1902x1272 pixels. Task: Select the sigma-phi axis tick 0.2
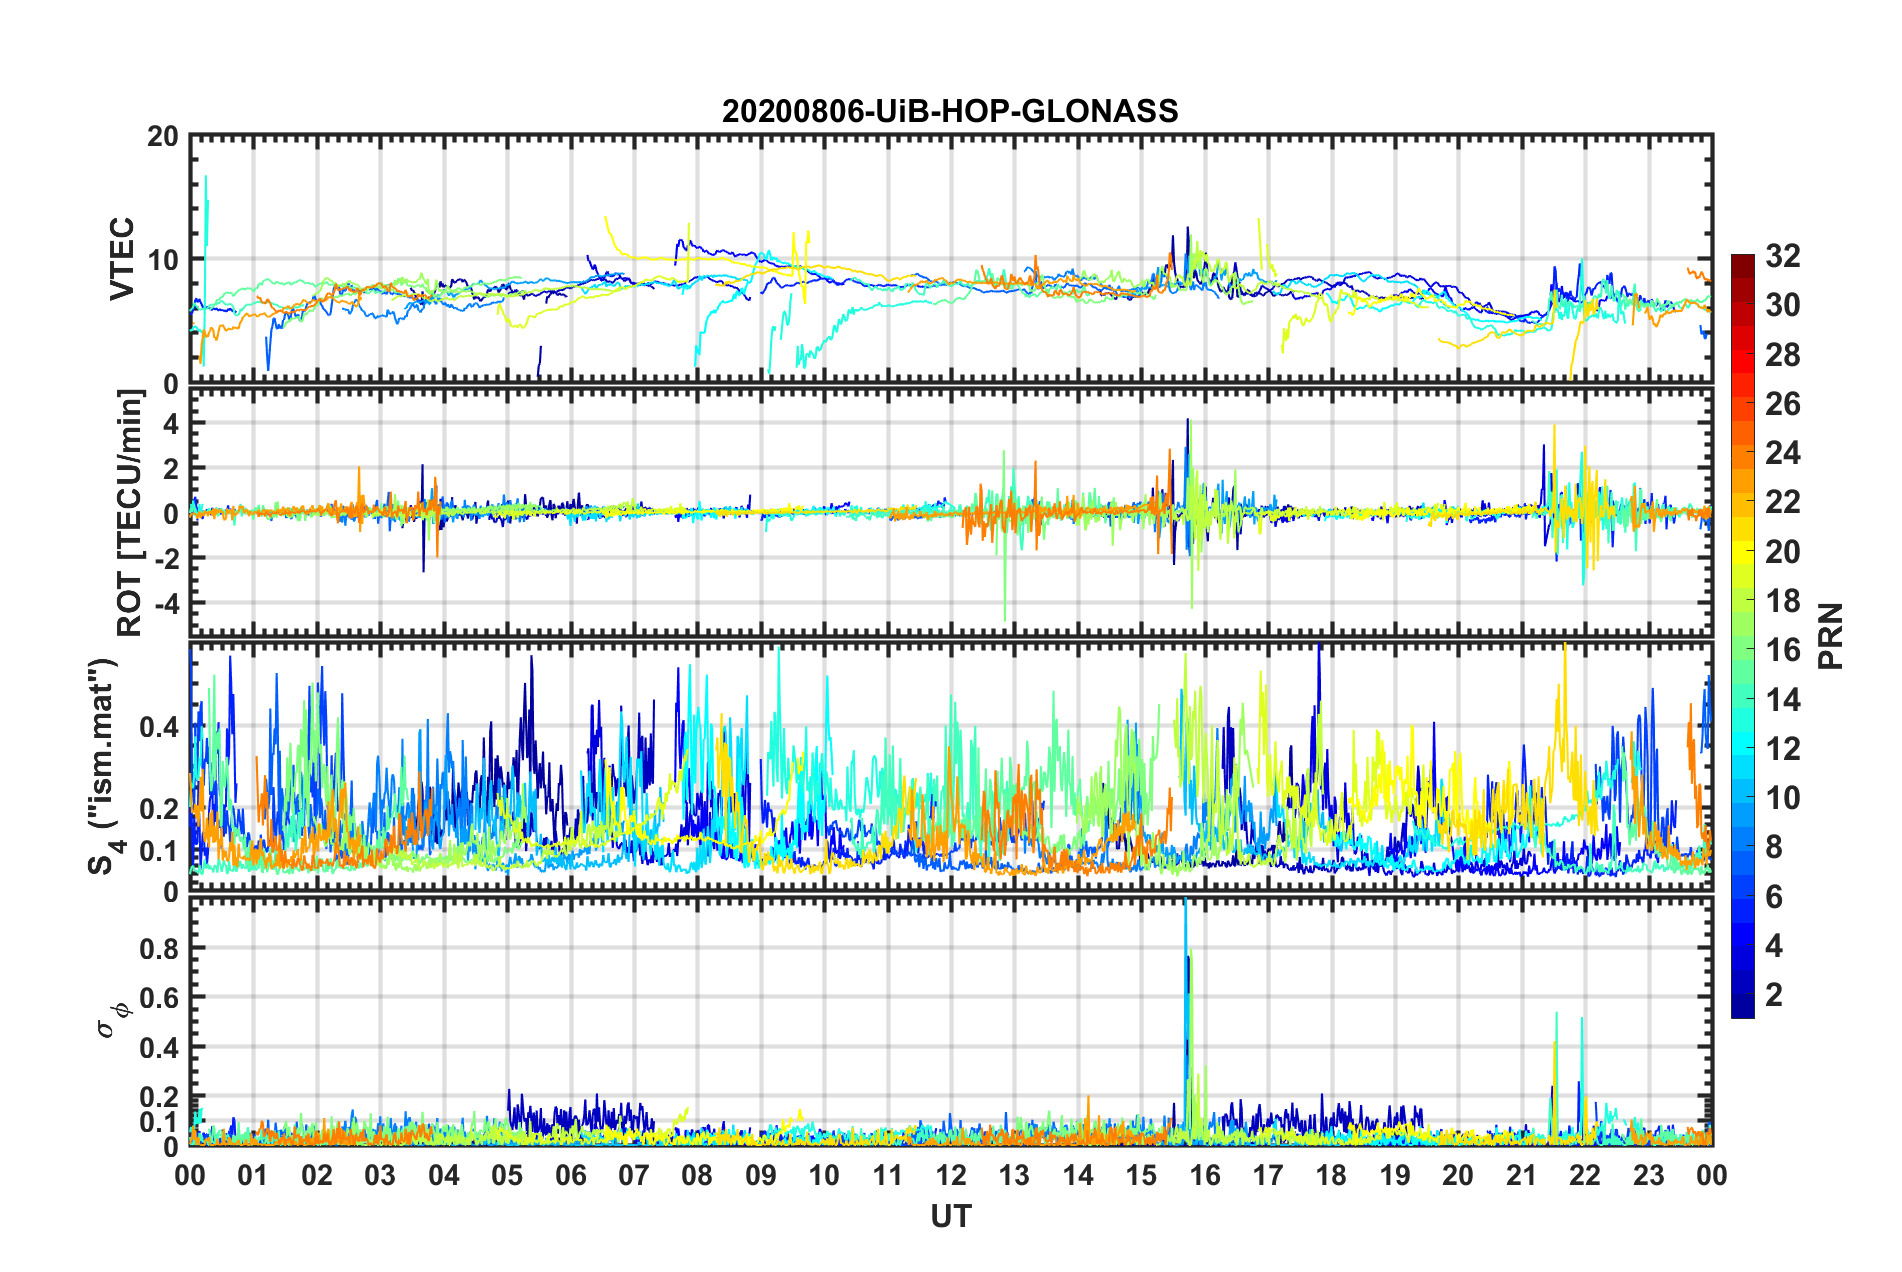pyautogui.click(x=159, y=1098)
